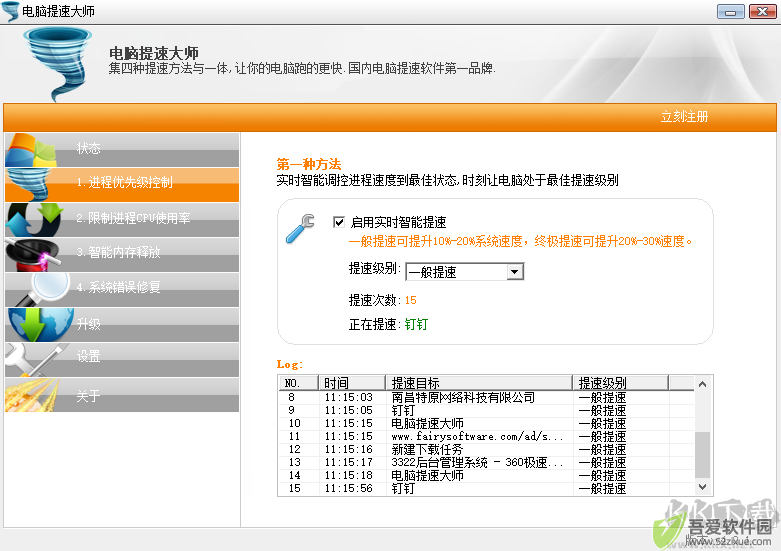Open 3. 智能内存释放 label
This screenshot has width=781, height=551.
119,253
